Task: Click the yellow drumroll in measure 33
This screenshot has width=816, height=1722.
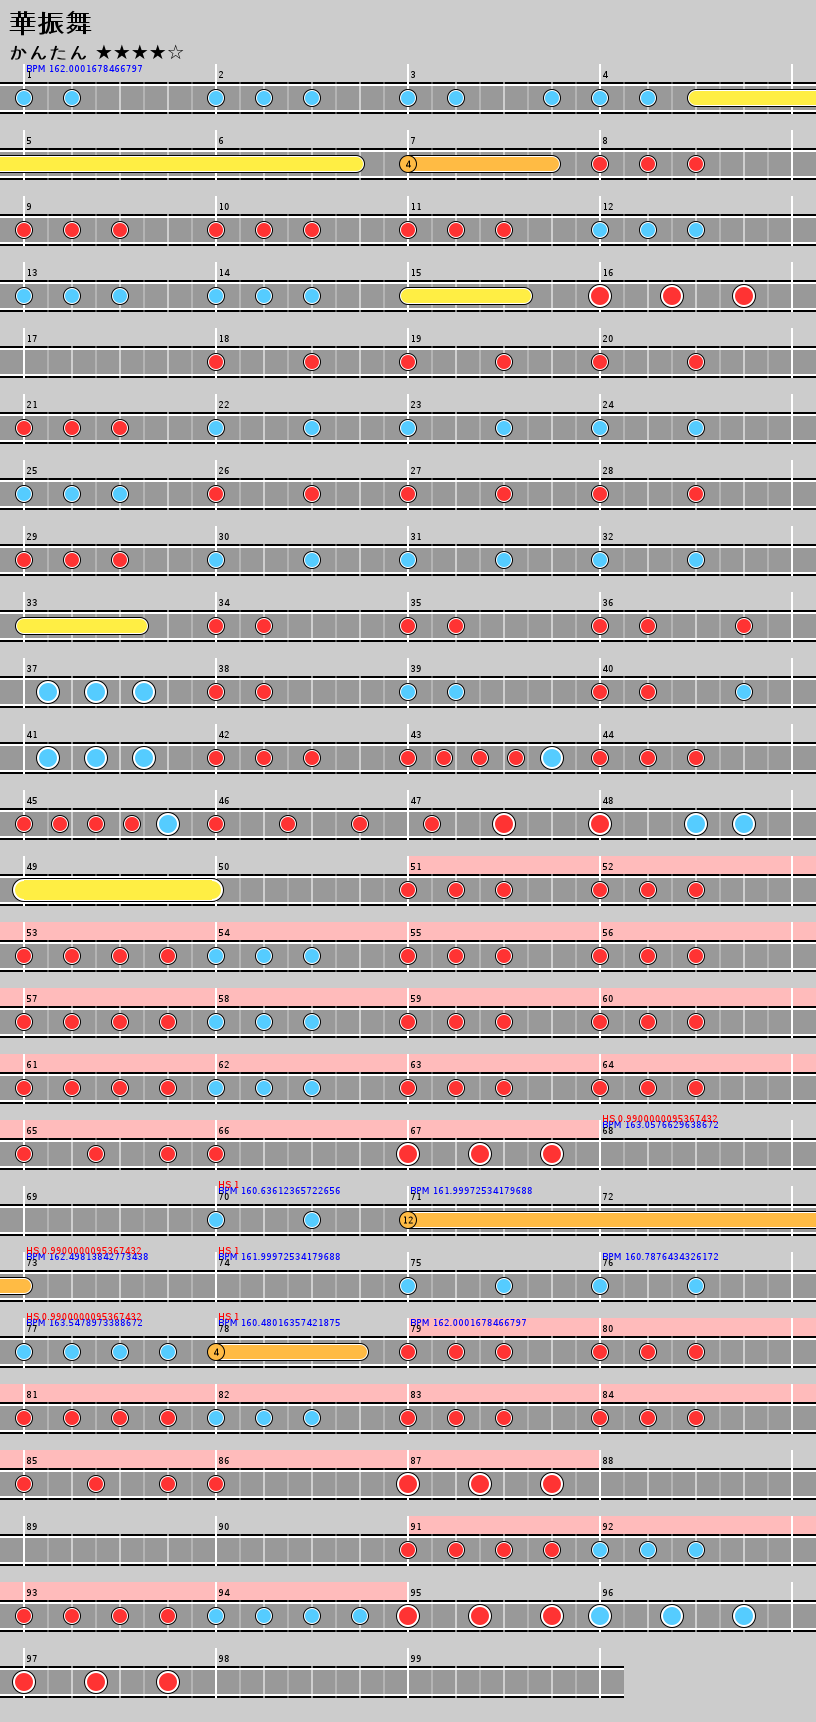Action: (82, 626)
